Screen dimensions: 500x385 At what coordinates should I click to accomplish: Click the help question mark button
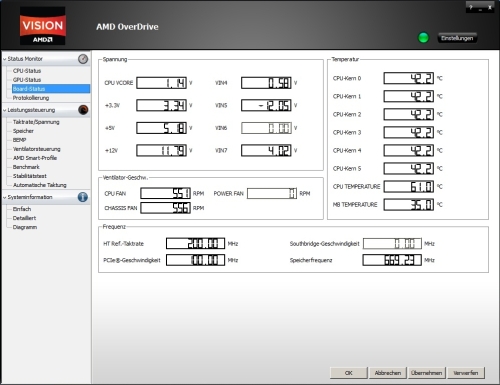(x=471, y=7)
